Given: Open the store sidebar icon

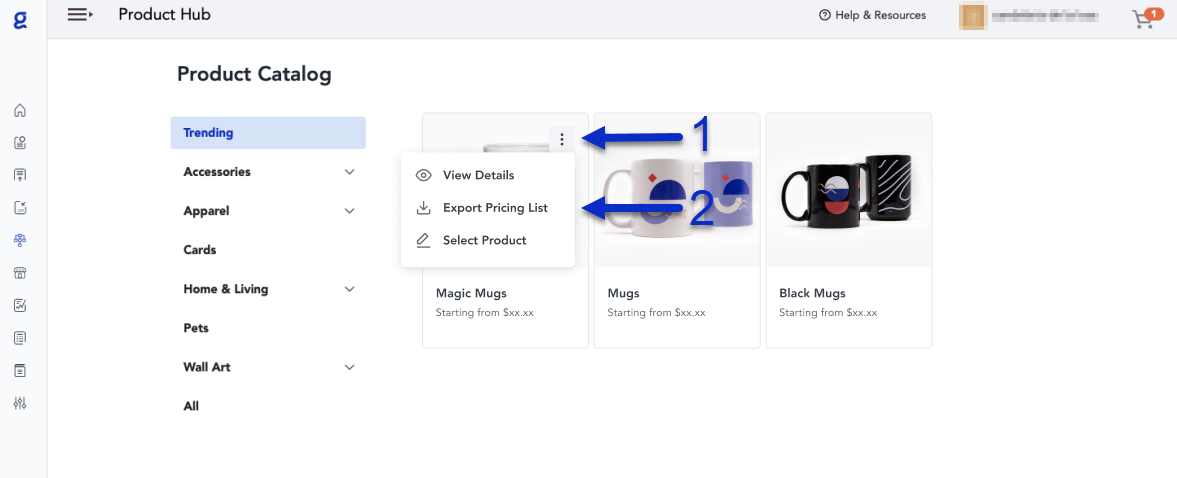Looking at the screenshot, I should 20,272.
